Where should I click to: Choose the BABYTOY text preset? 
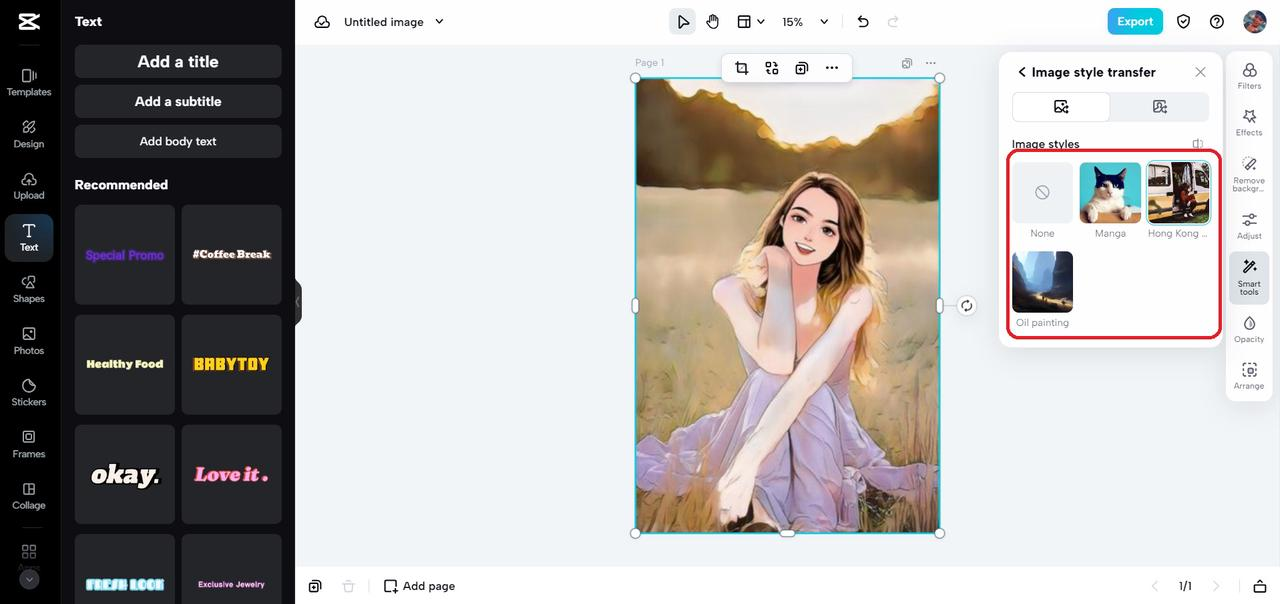pyautogui.click(x=232, y=365)
